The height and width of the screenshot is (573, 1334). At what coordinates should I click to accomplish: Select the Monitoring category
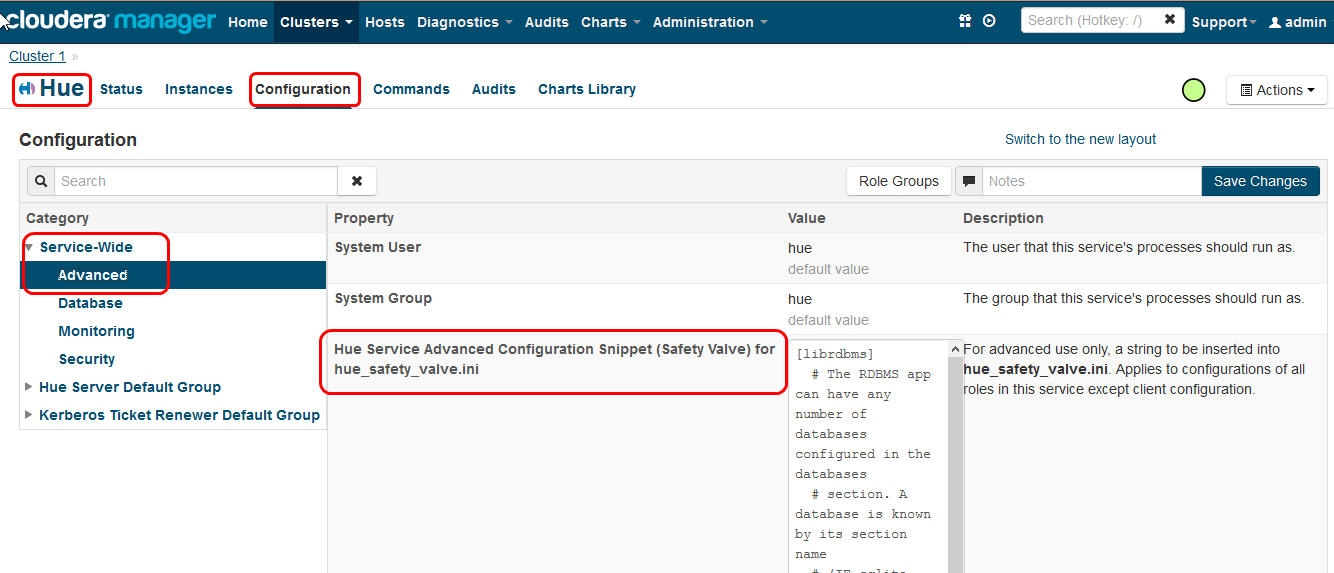tap(96, 331)
